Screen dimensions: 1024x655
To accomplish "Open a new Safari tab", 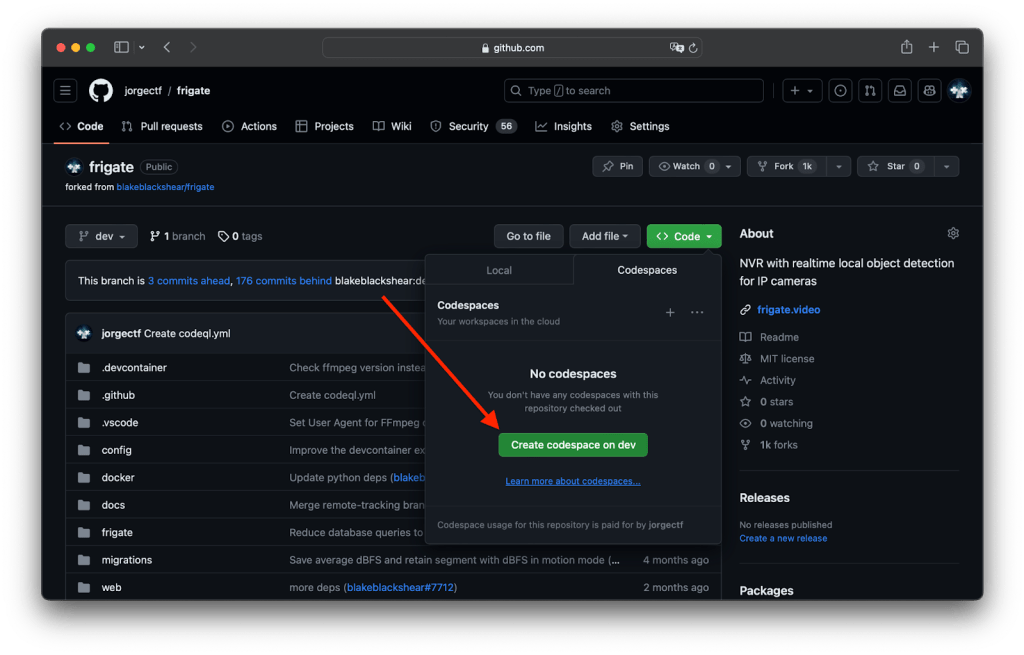I will click(934, 47).
